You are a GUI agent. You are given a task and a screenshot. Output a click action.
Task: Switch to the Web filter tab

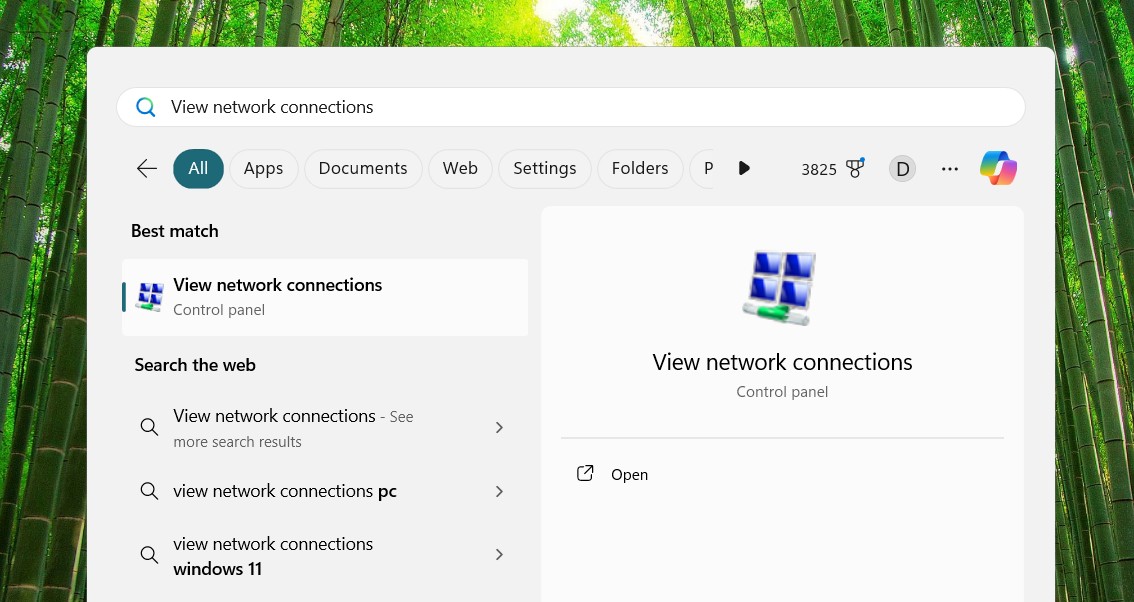tap(460, 169)
